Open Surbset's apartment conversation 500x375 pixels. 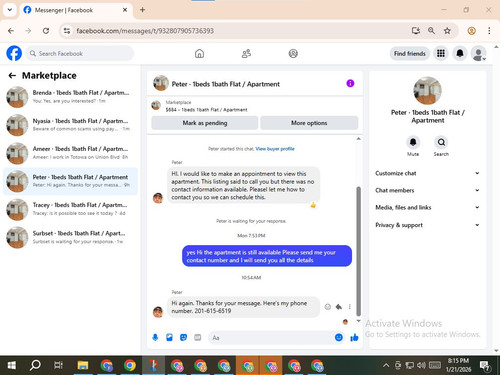[70, 237]
